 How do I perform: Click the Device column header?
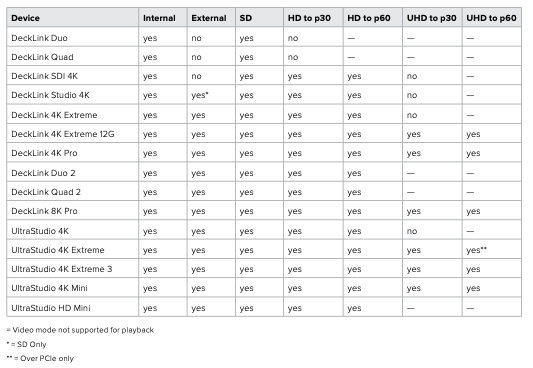[25, 18]
